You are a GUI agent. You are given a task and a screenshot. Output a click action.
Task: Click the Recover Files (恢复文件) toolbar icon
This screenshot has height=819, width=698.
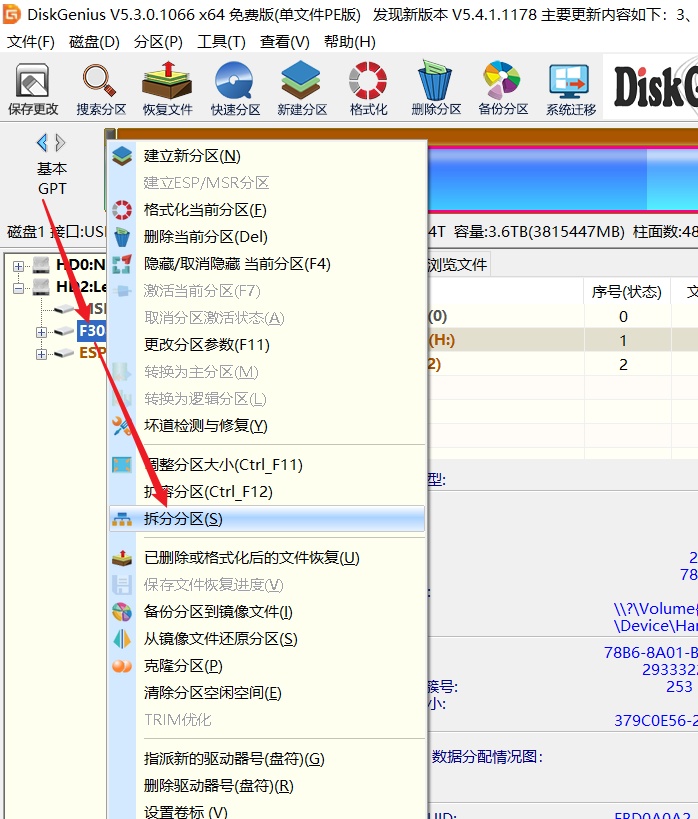(x=168, y=88)
